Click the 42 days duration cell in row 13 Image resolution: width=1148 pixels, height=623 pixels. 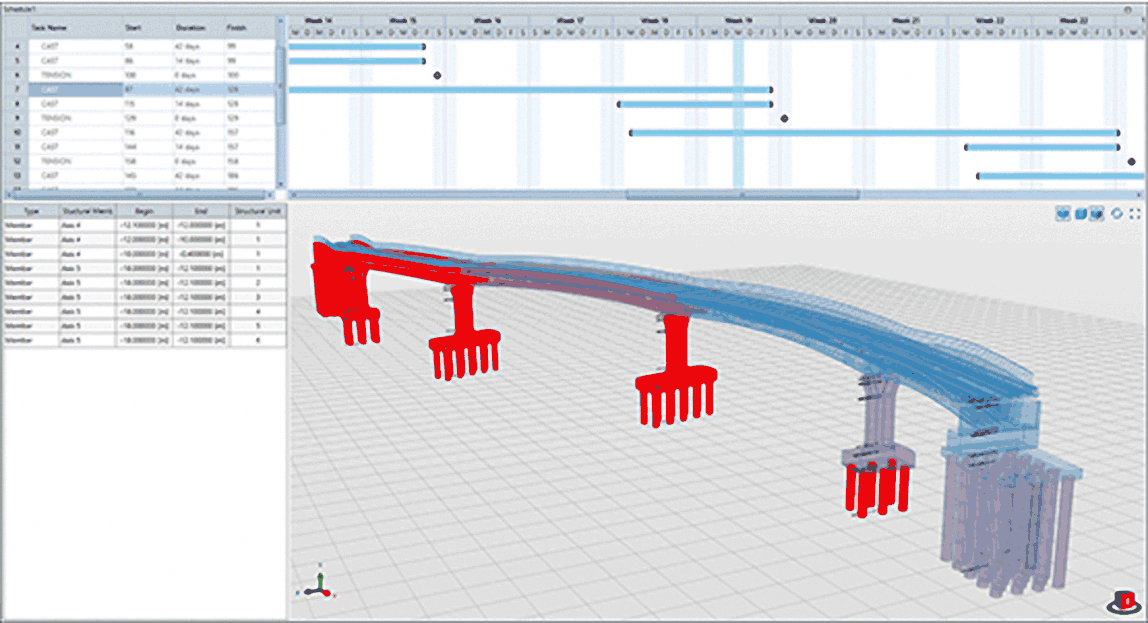pos(198,176)
